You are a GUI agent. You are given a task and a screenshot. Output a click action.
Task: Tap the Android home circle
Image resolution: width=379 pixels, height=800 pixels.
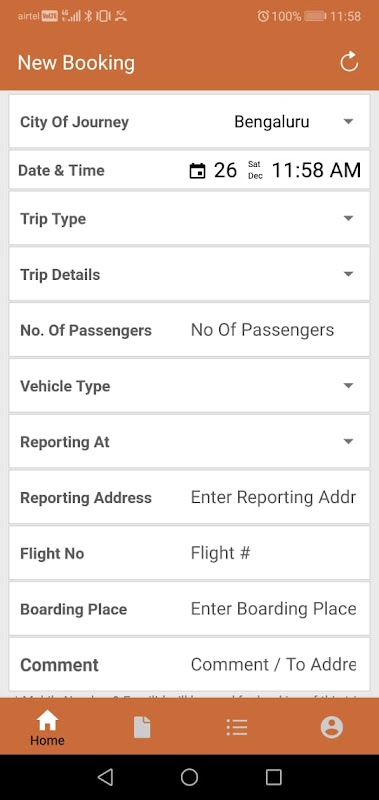click(189, 777)
